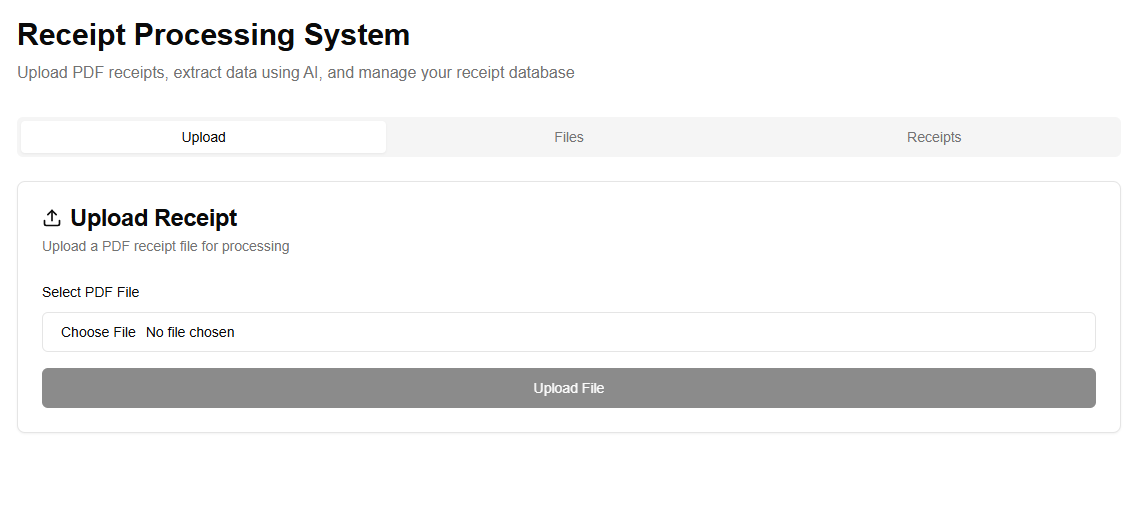Click the upload arrow icon beside Upload Receipt
This screenshot has height=511, width=1138.
point(52,218)
